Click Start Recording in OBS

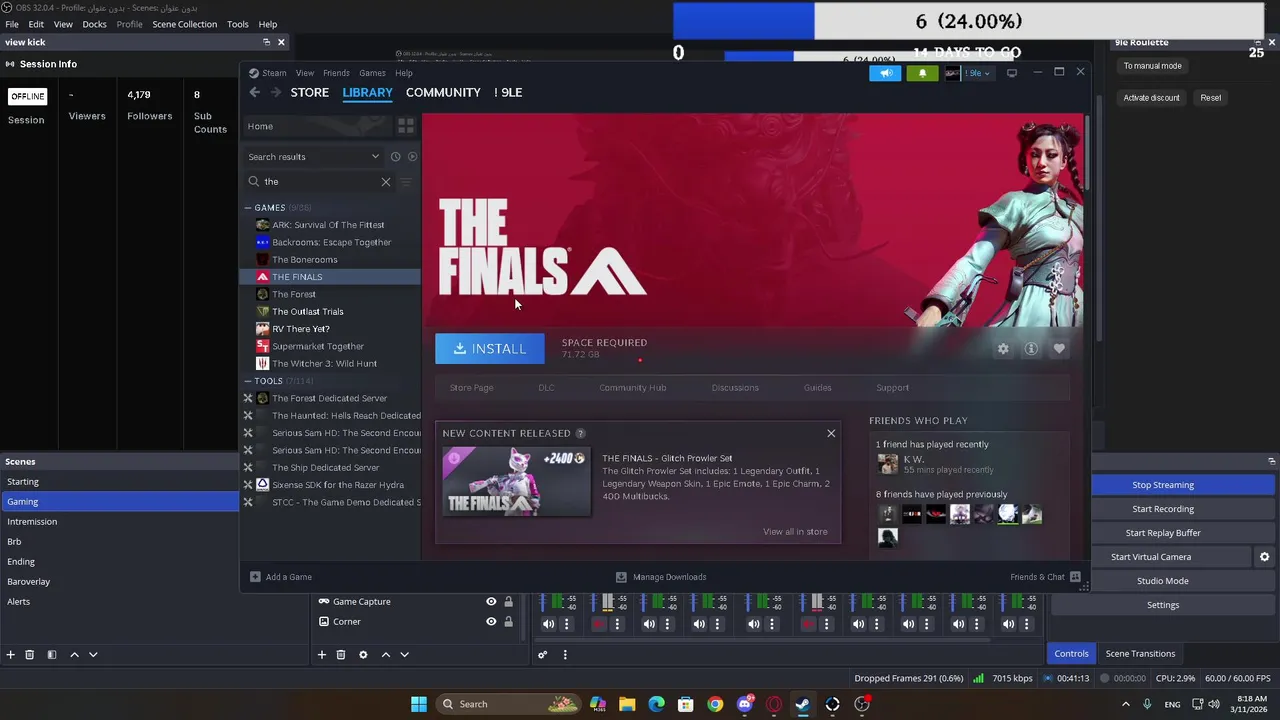tap(1163, 509)
